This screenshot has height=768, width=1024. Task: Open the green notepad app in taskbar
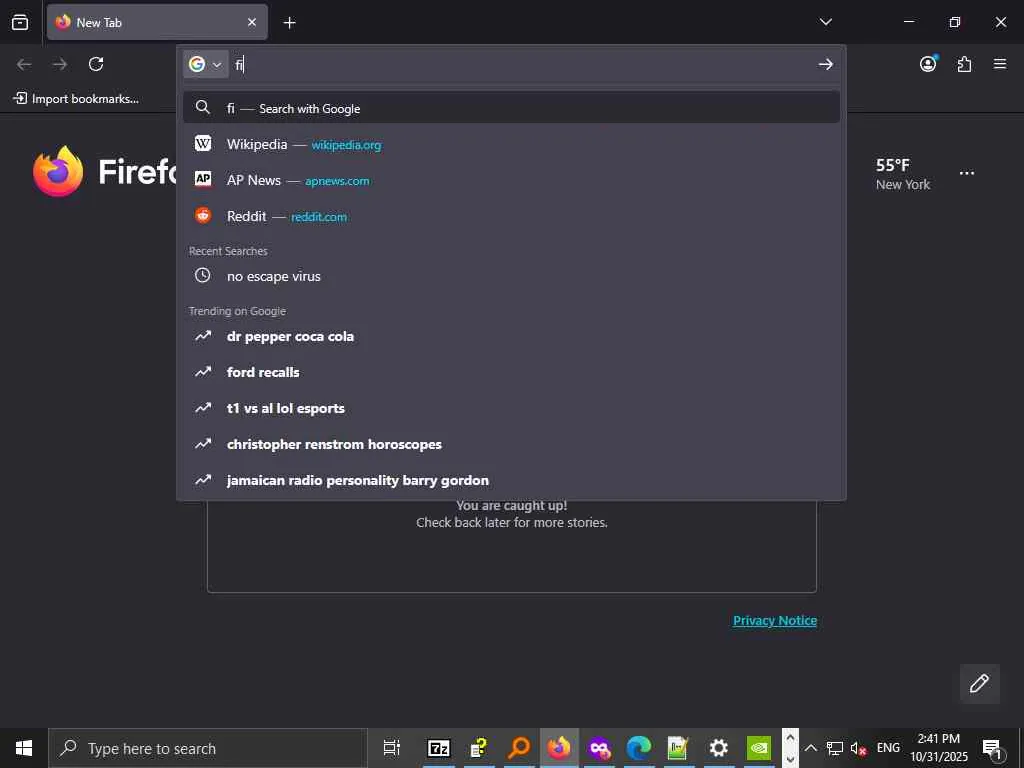pos(679,748)
